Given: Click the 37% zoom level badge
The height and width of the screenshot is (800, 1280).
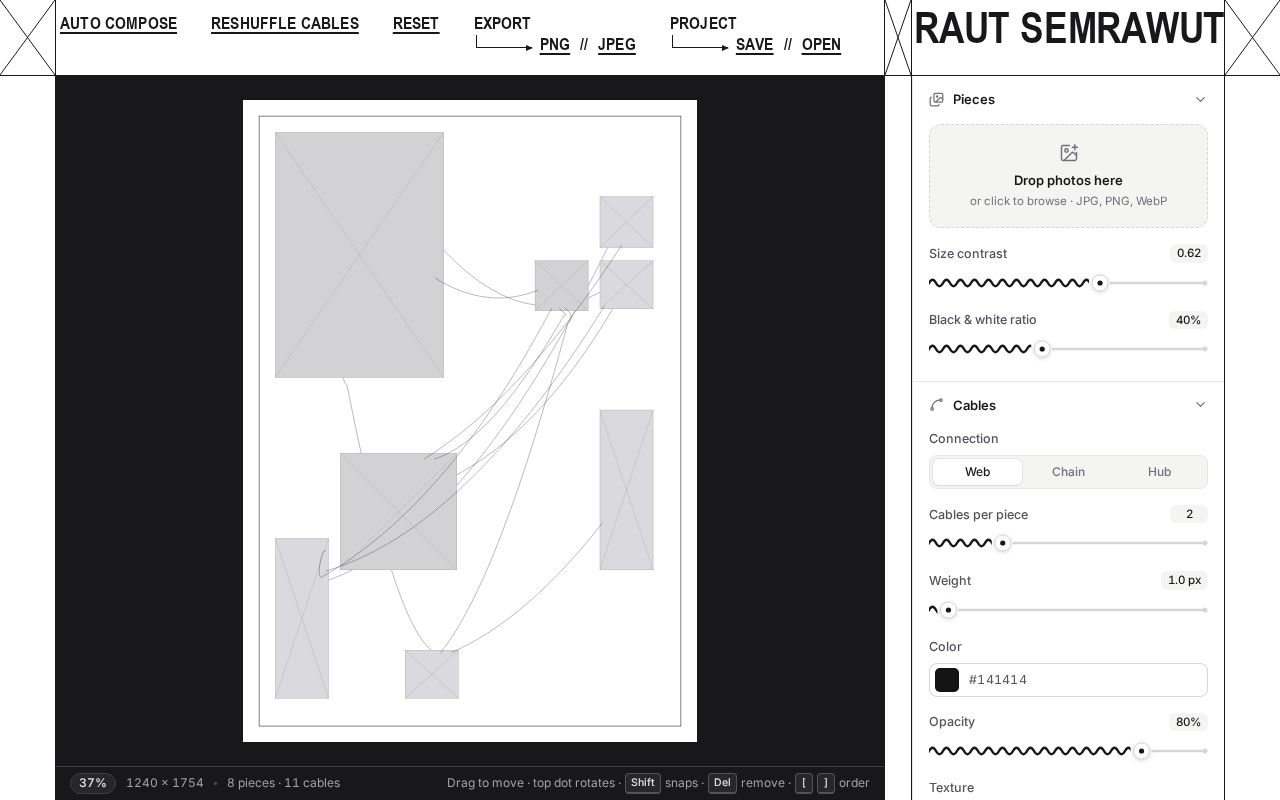Looking at the screenshot, I should point(93,783).
